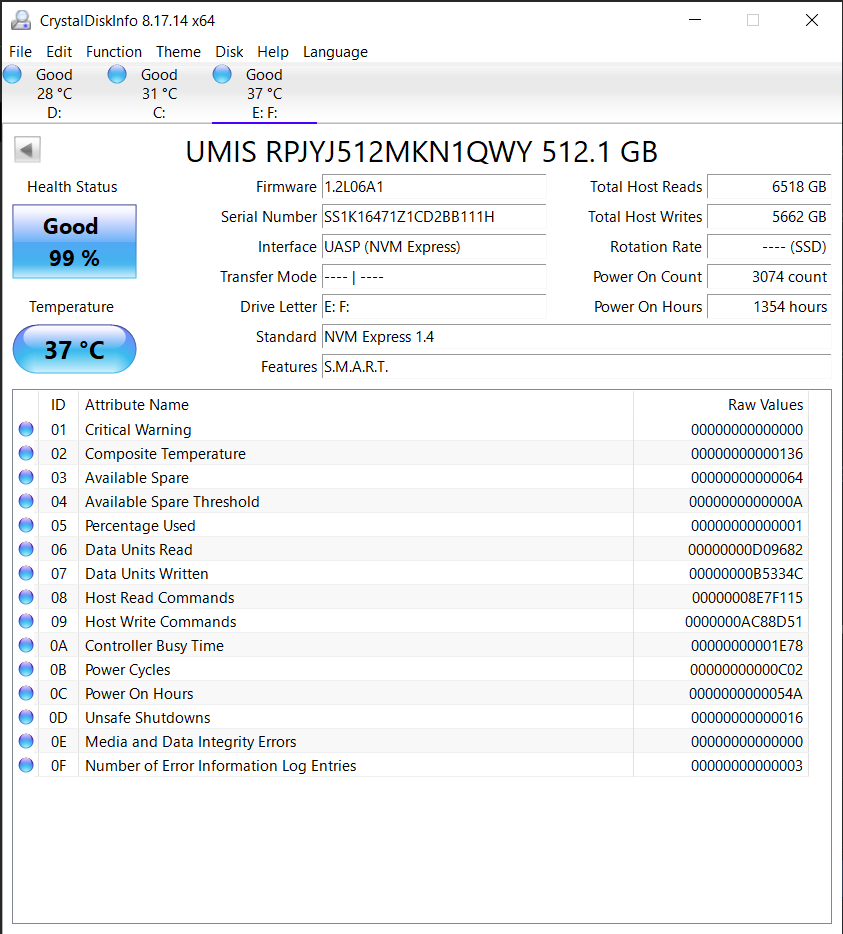
Task: Open the Language menu
Action: [x=335, y=52]
